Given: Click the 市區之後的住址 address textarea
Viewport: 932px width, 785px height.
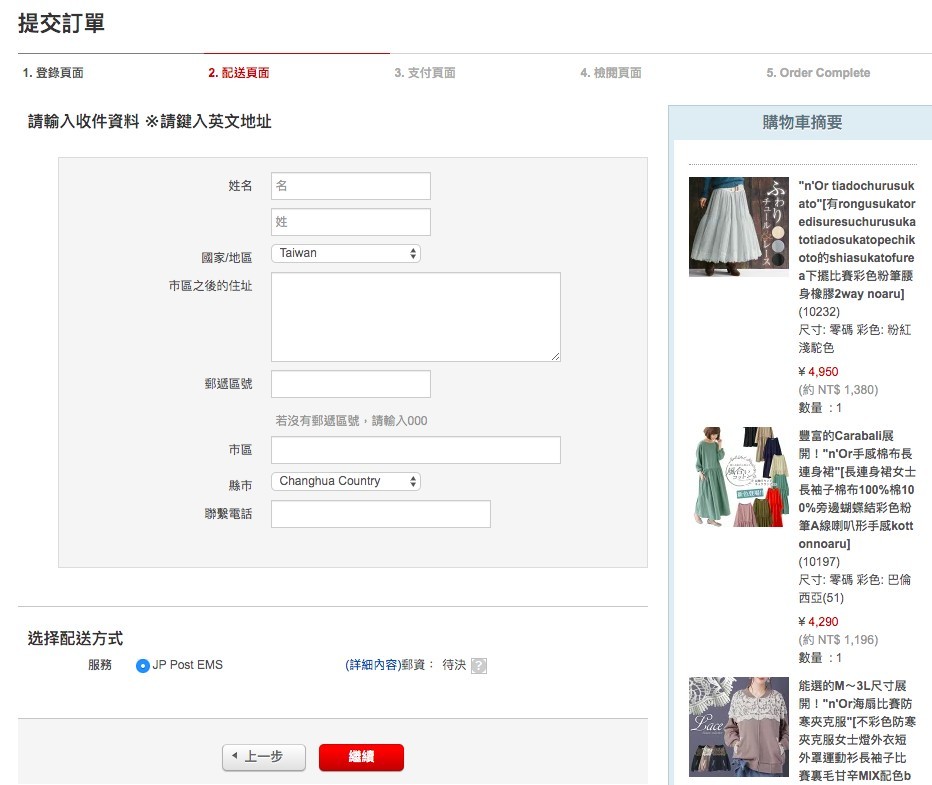Looking at the screenshot, I should point(414,315).
